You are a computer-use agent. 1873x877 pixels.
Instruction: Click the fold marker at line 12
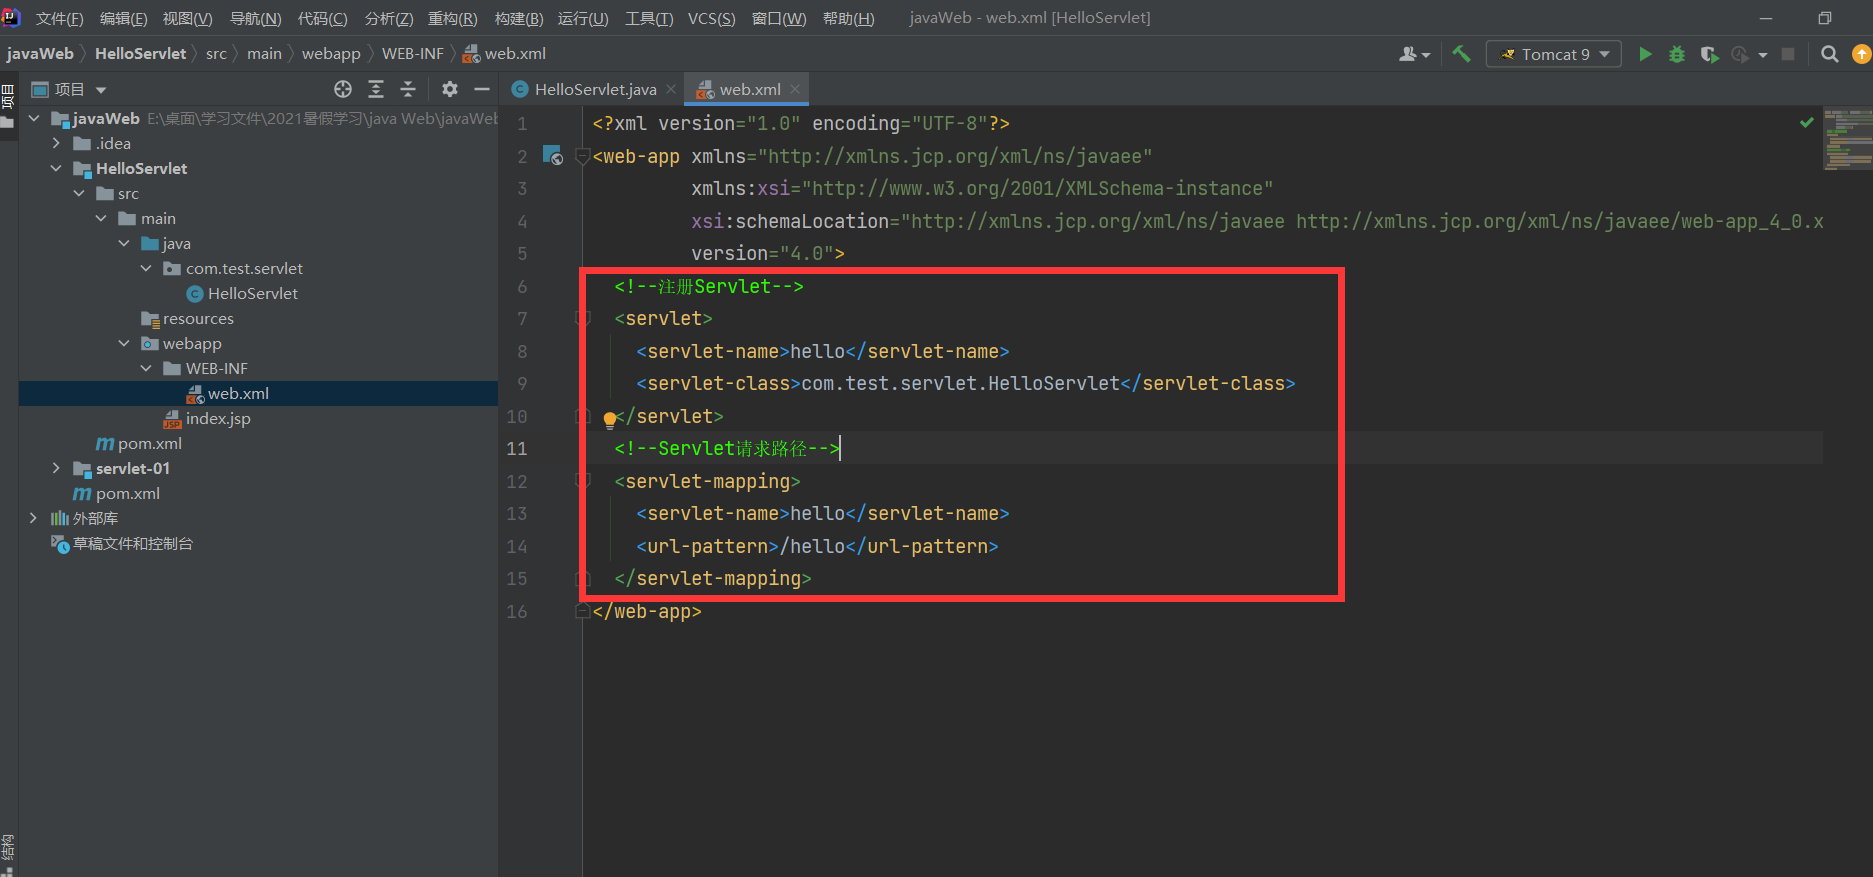click(583, 481)
